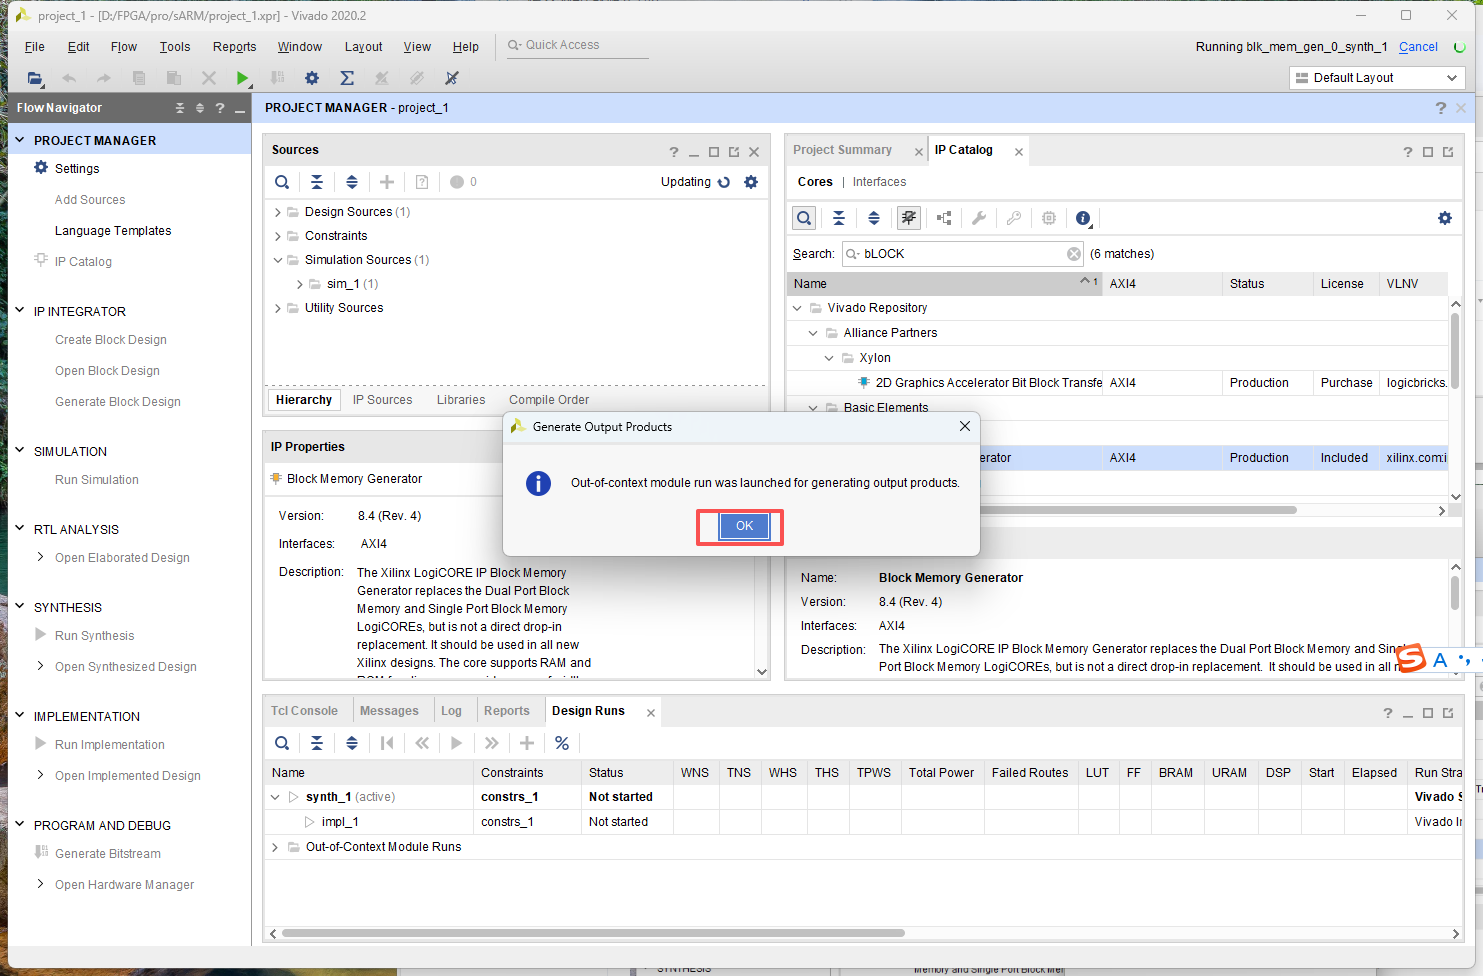Click Customize IP wrench icon
1483x976 pixels.
click(979, 218)
